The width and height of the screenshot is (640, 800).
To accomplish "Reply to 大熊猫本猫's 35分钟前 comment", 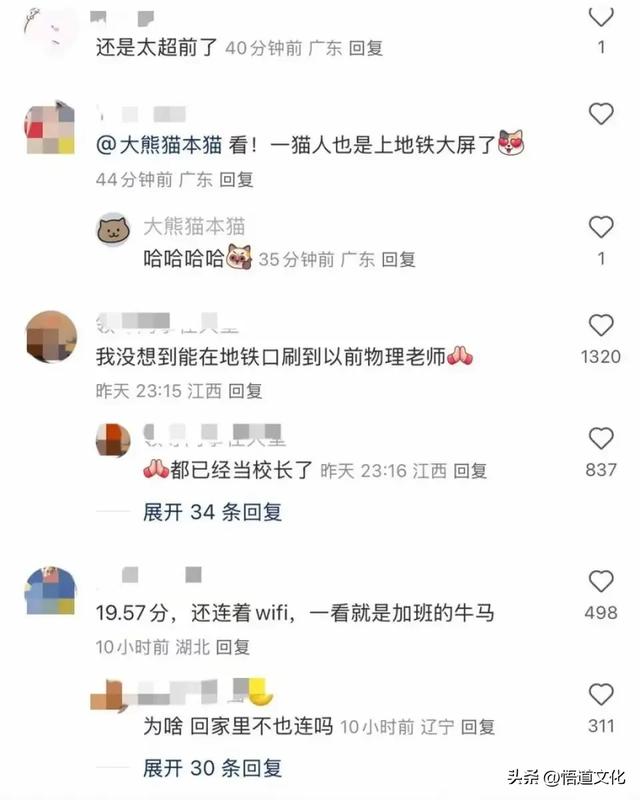I will [x=399, y=259].
